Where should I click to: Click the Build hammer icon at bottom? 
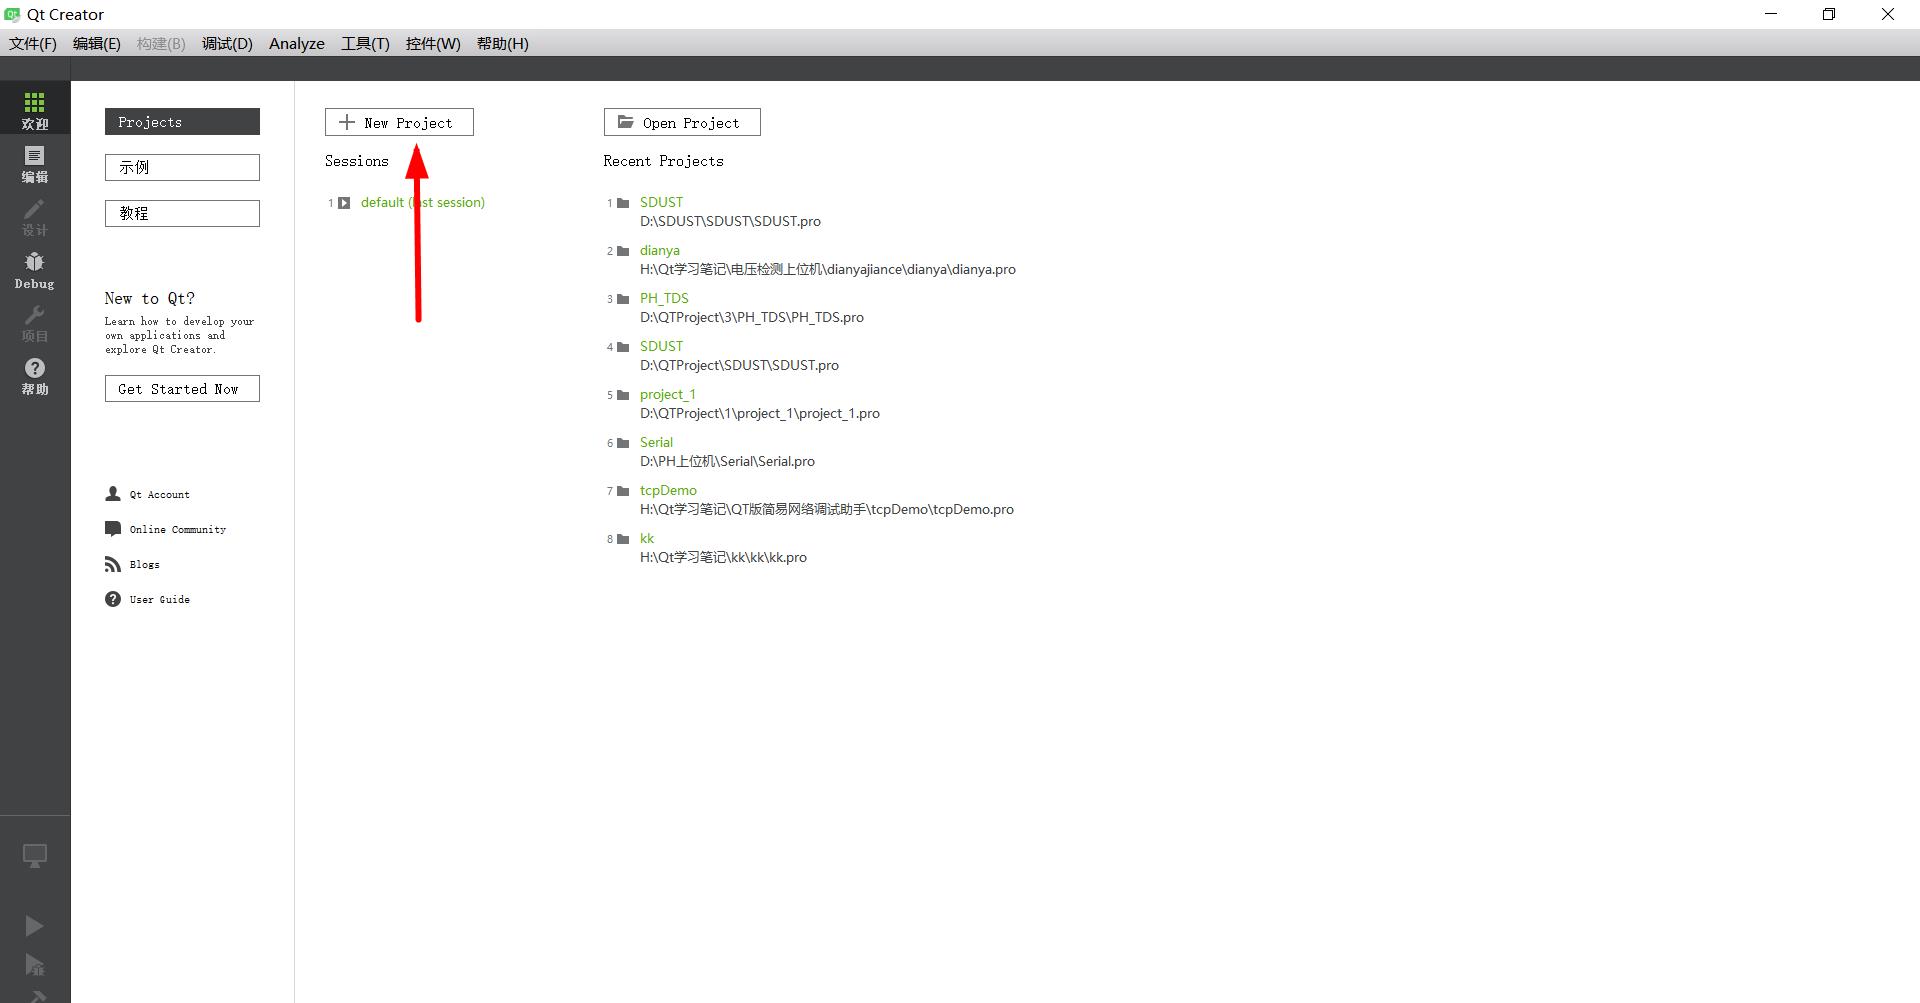pos(35,996)
